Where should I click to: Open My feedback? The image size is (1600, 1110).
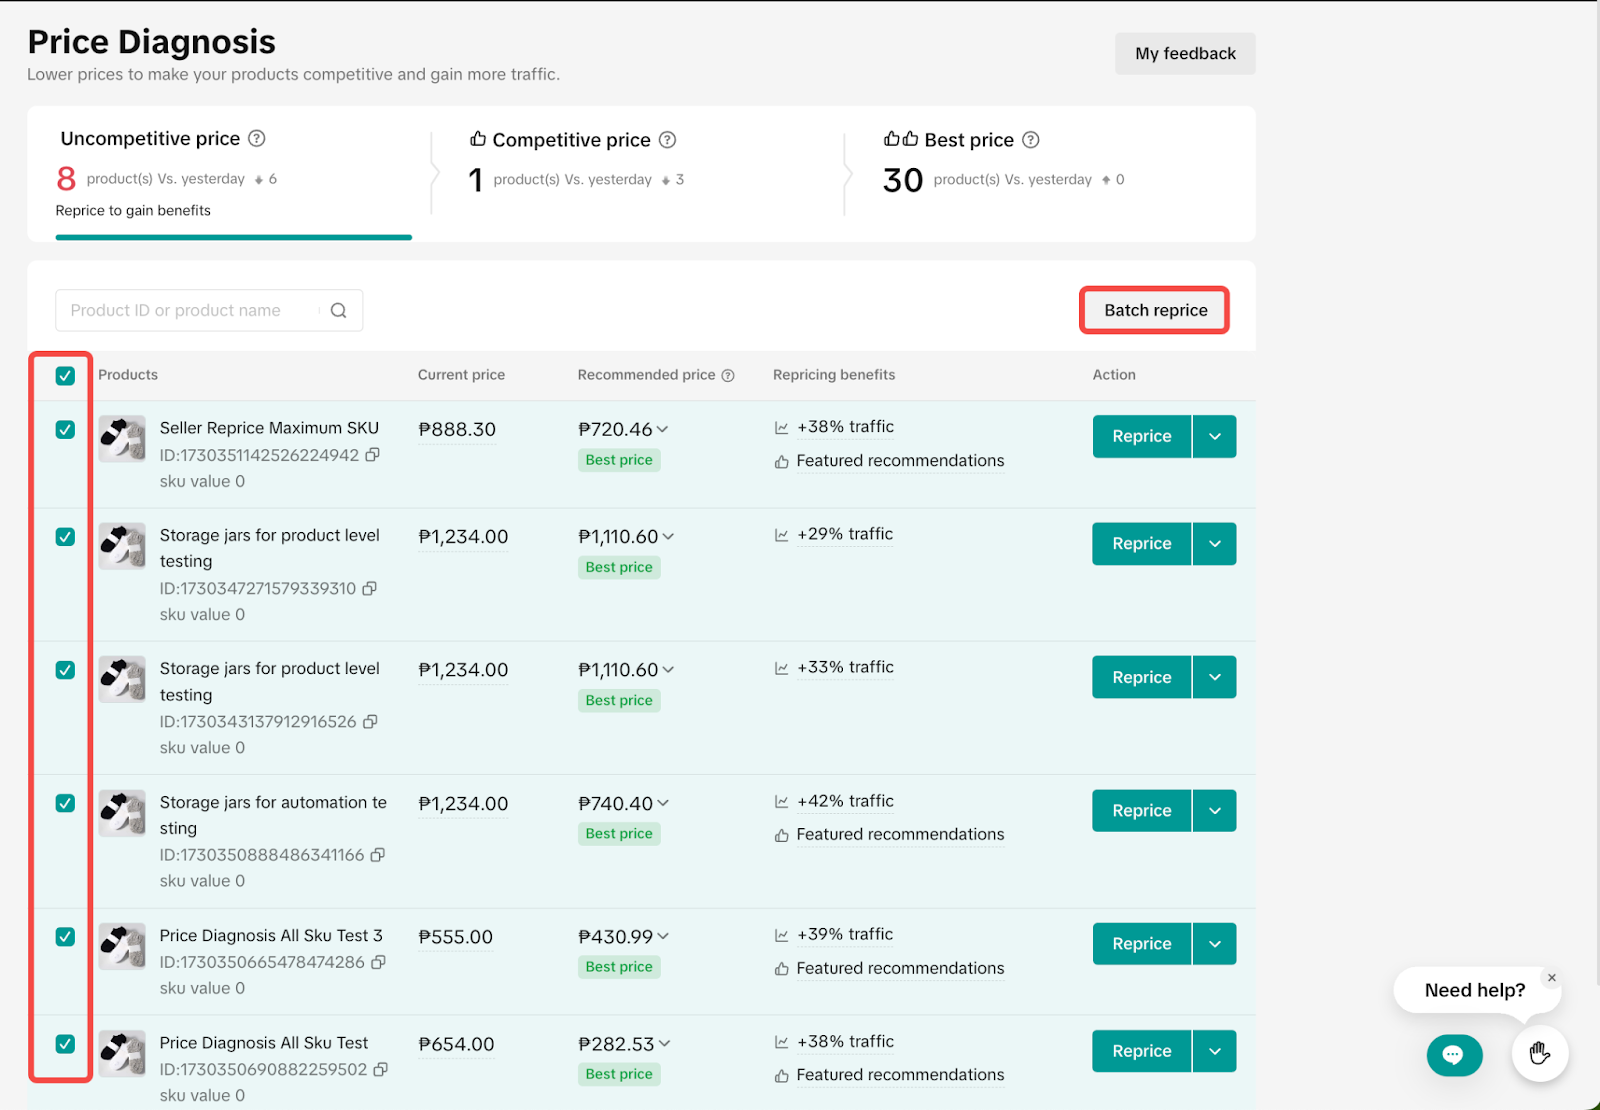tap(1184, 53)
